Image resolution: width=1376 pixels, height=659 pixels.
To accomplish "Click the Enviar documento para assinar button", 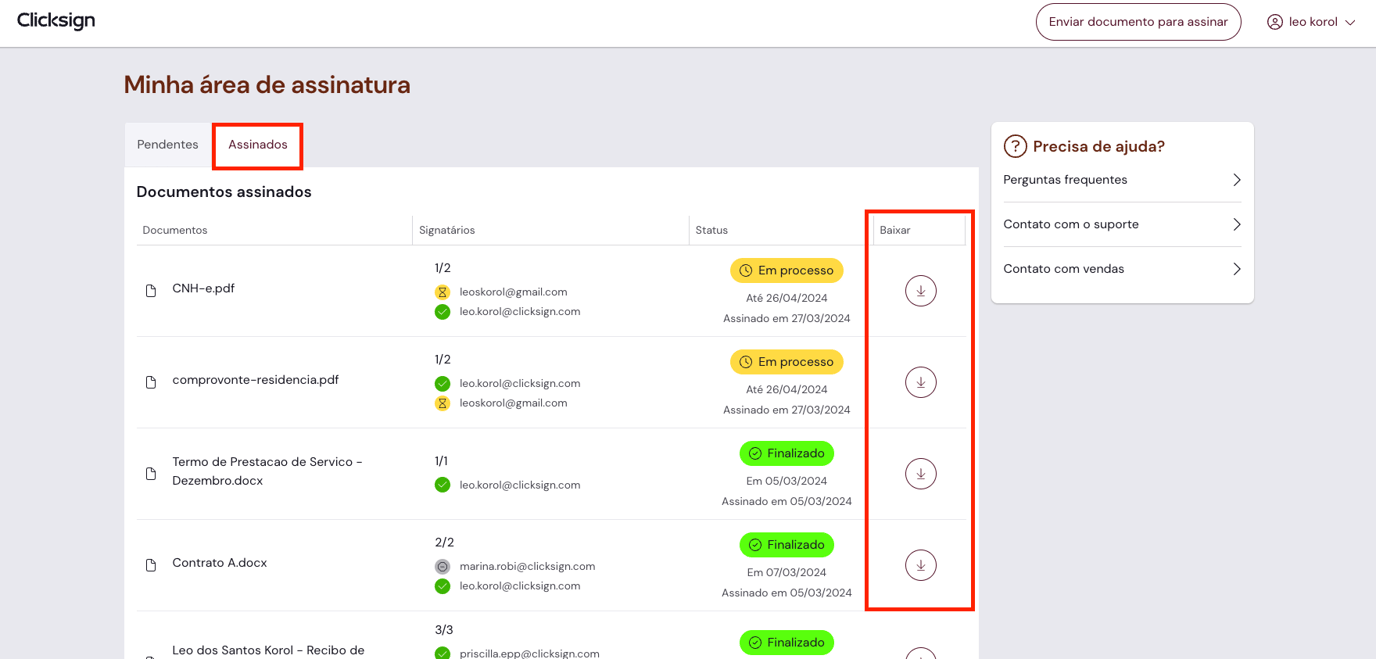I will pos(1138,21).
